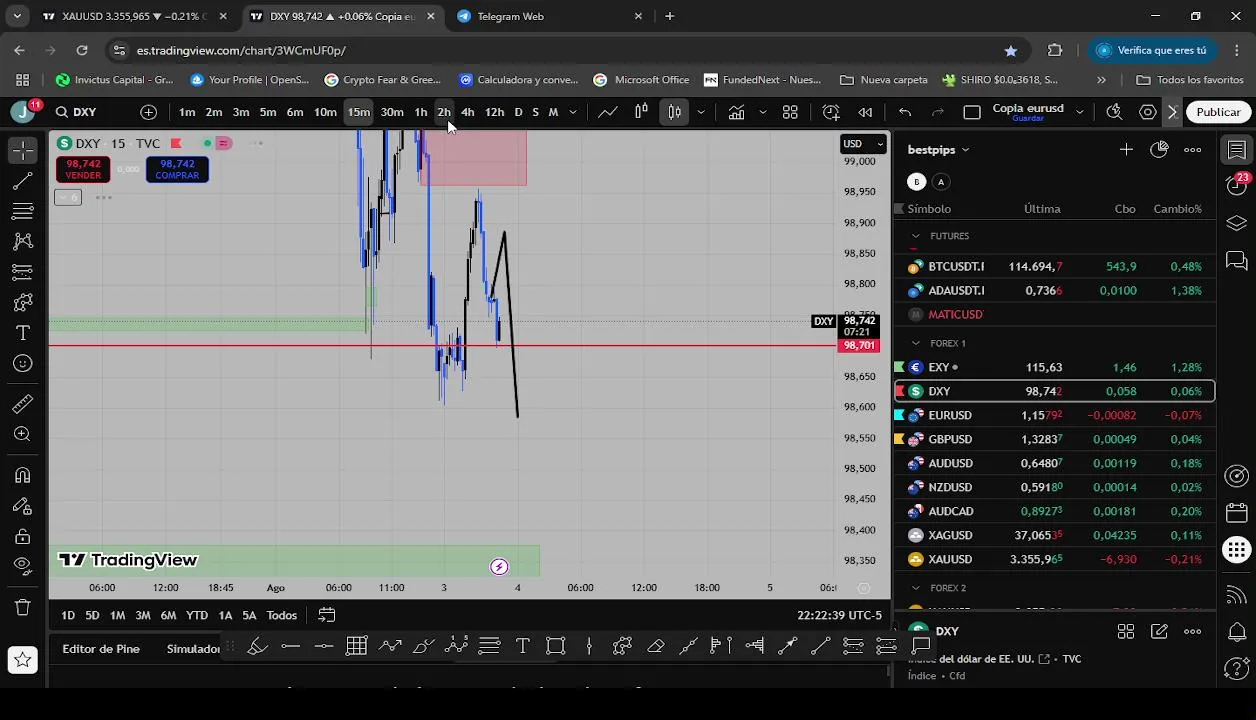Open the Editor de Pine tab

click(101, 649)
